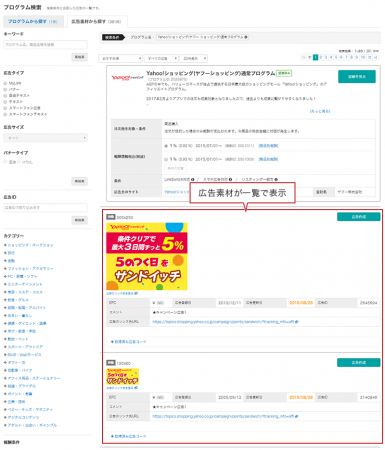
Task: Select the テキスト ad type radio
Action: (x=5, y=102)
